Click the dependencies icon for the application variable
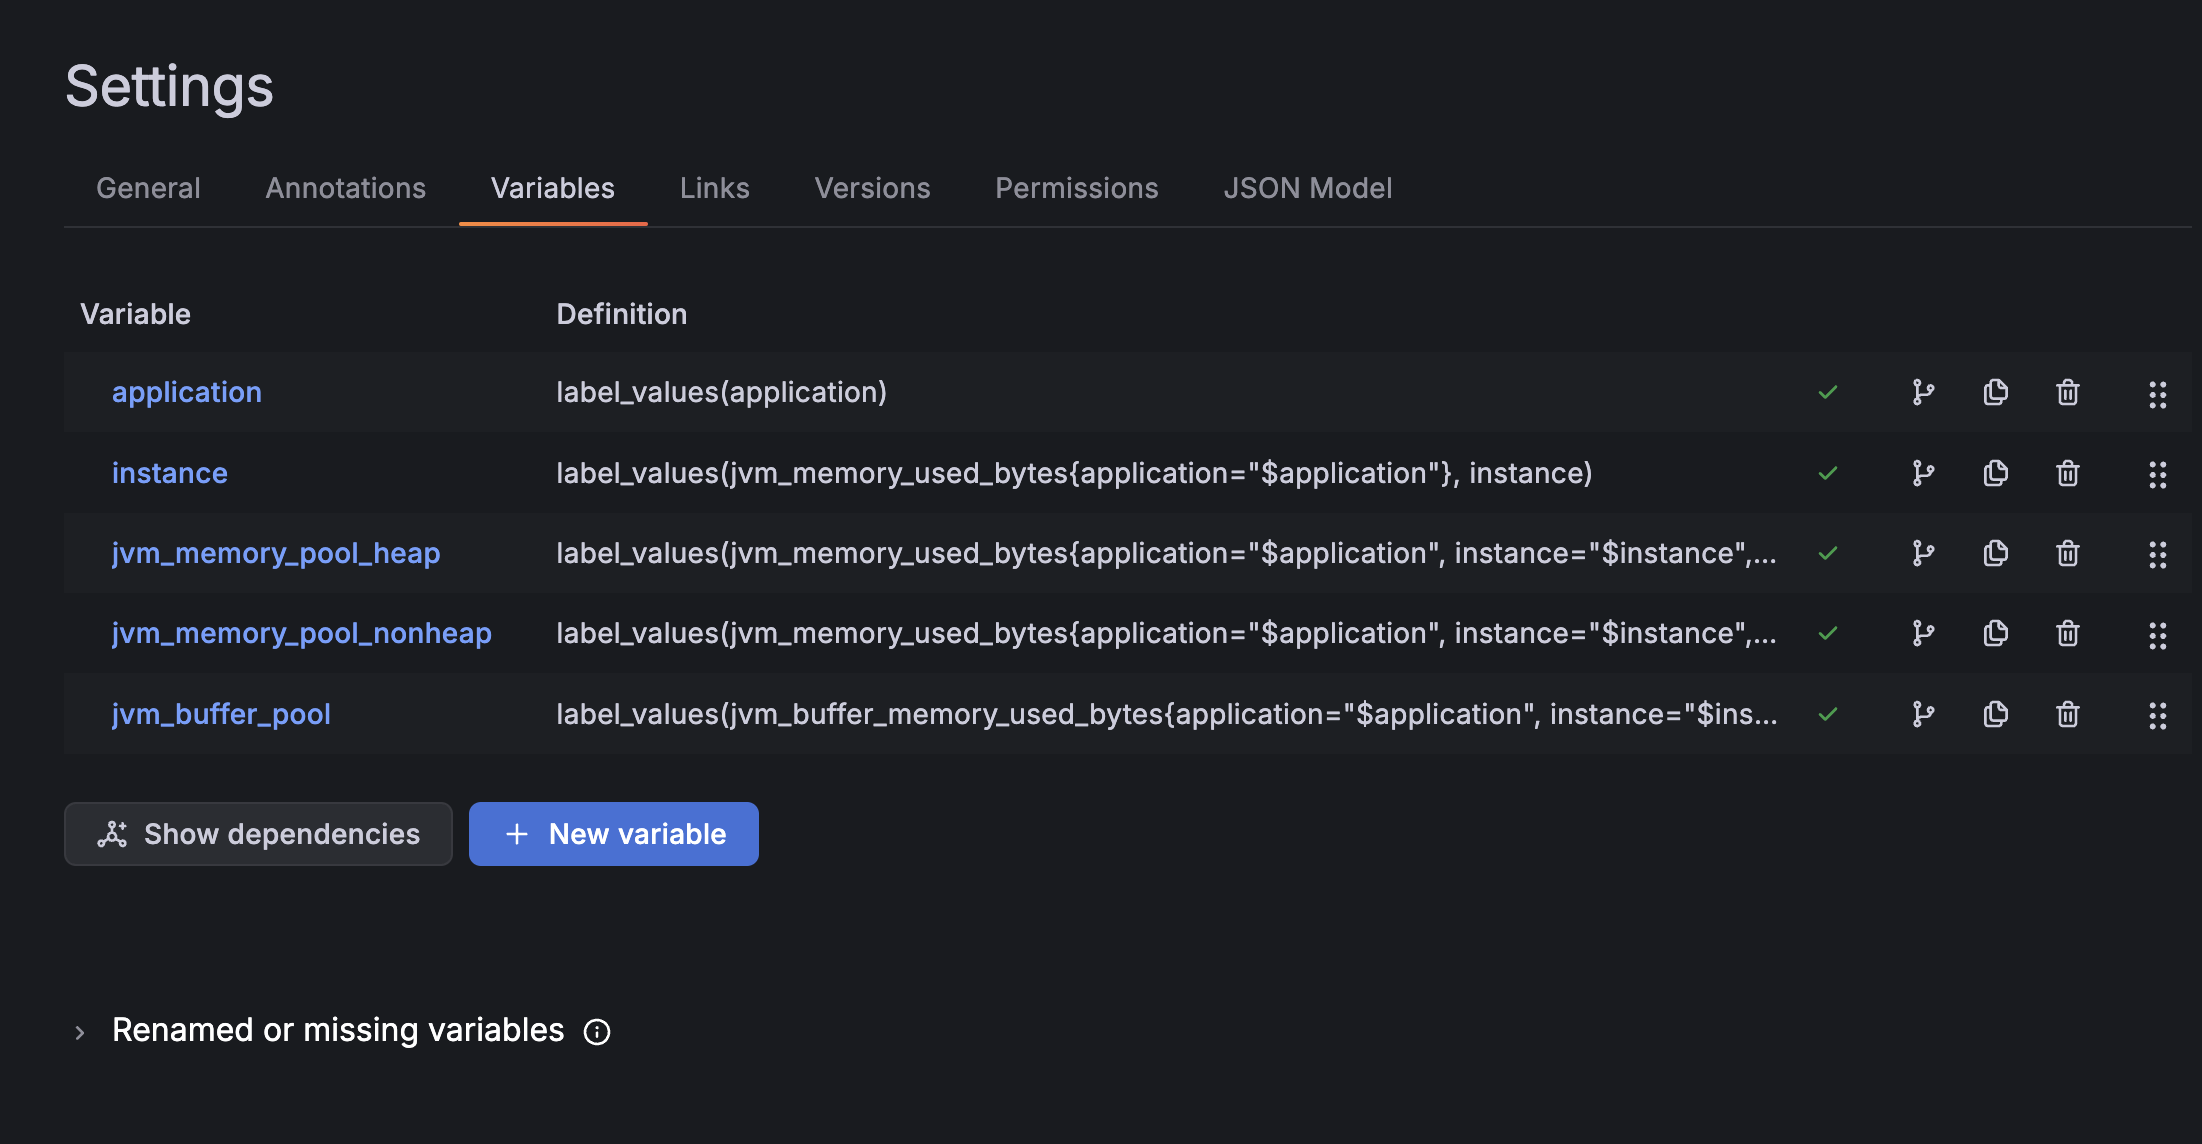This screenshot has width=2202, height=1144. pos(1922,392)
